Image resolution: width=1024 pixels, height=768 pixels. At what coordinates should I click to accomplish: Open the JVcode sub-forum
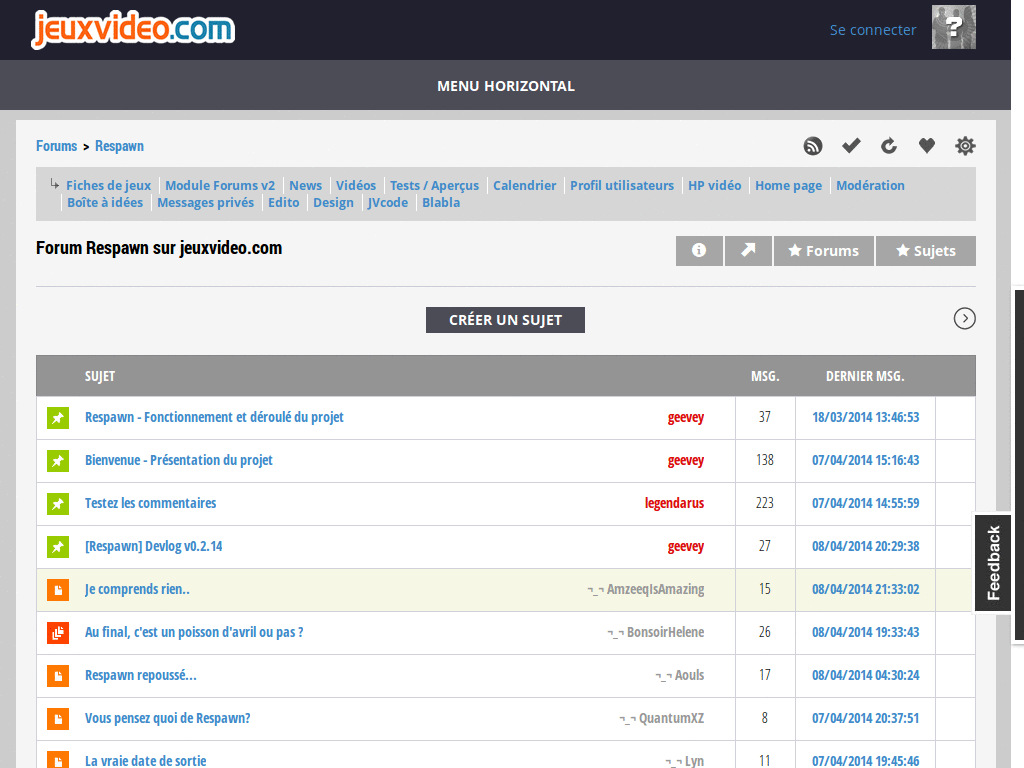(388, 202)
